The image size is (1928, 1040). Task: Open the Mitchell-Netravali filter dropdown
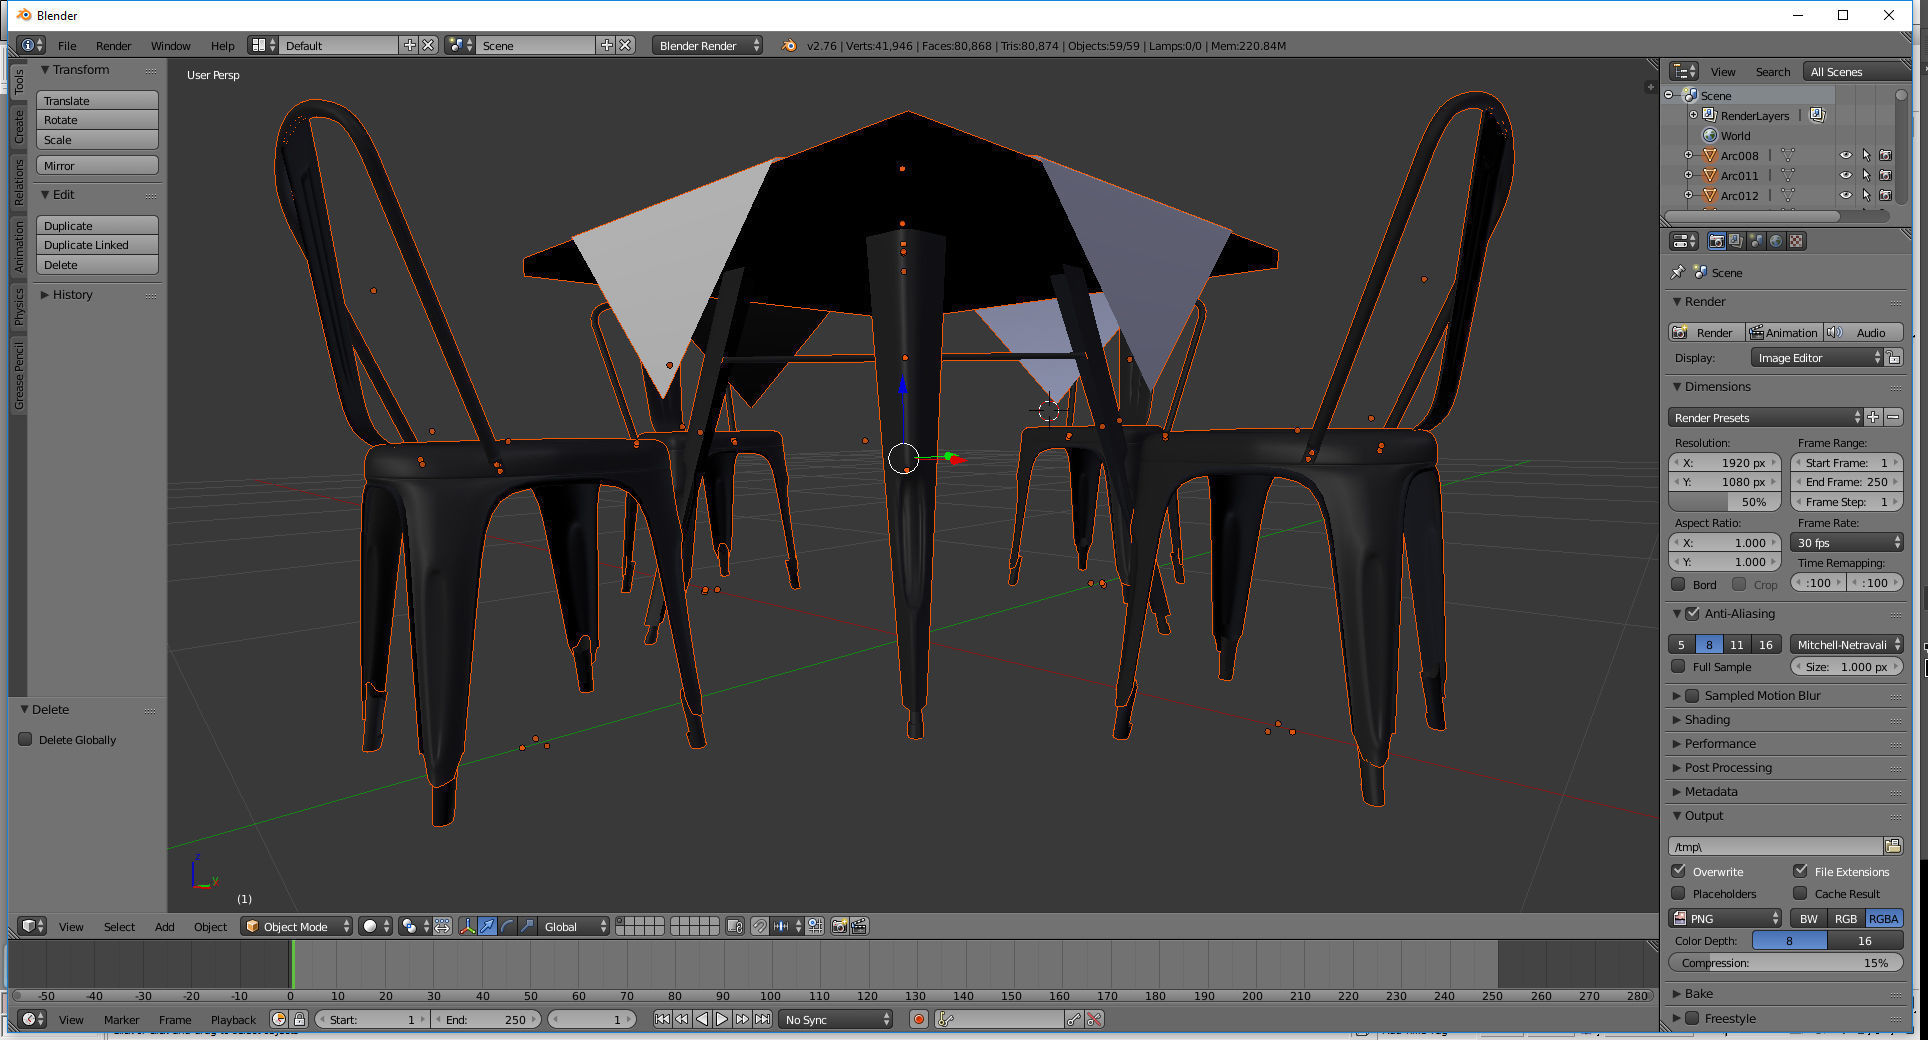[x=1846, y=644]
